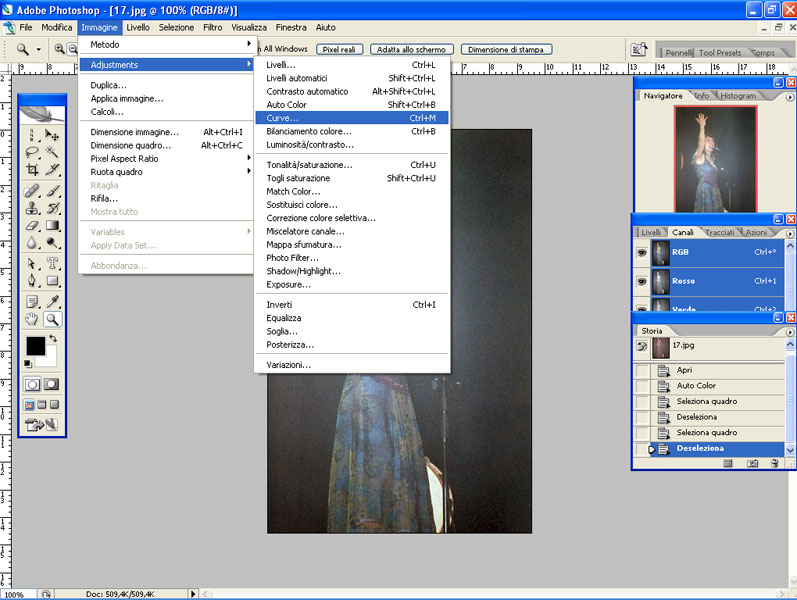Select the Eyedropper tool
797x600 pixels.
53,301
